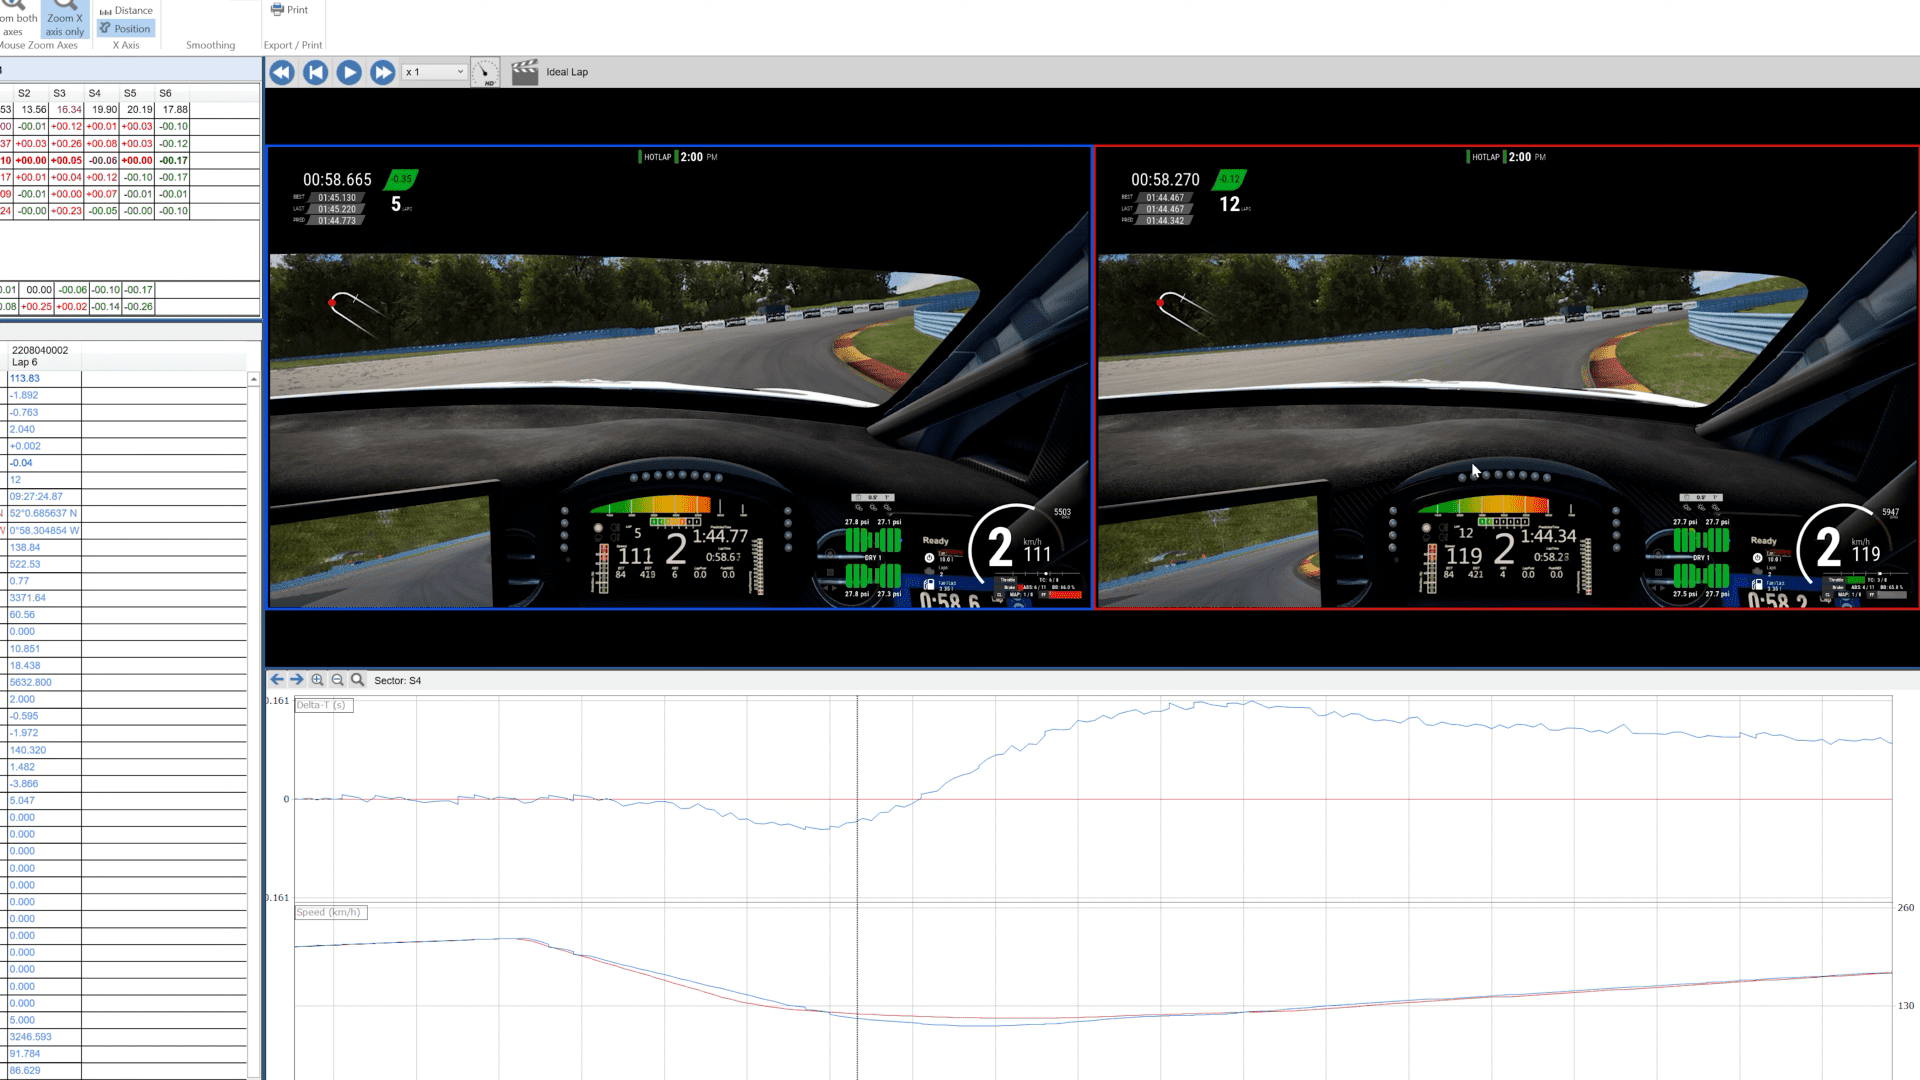The image size is (1920, 1080).
Task: Click the rewind icon in video playback controls
Action: (281, 71)
